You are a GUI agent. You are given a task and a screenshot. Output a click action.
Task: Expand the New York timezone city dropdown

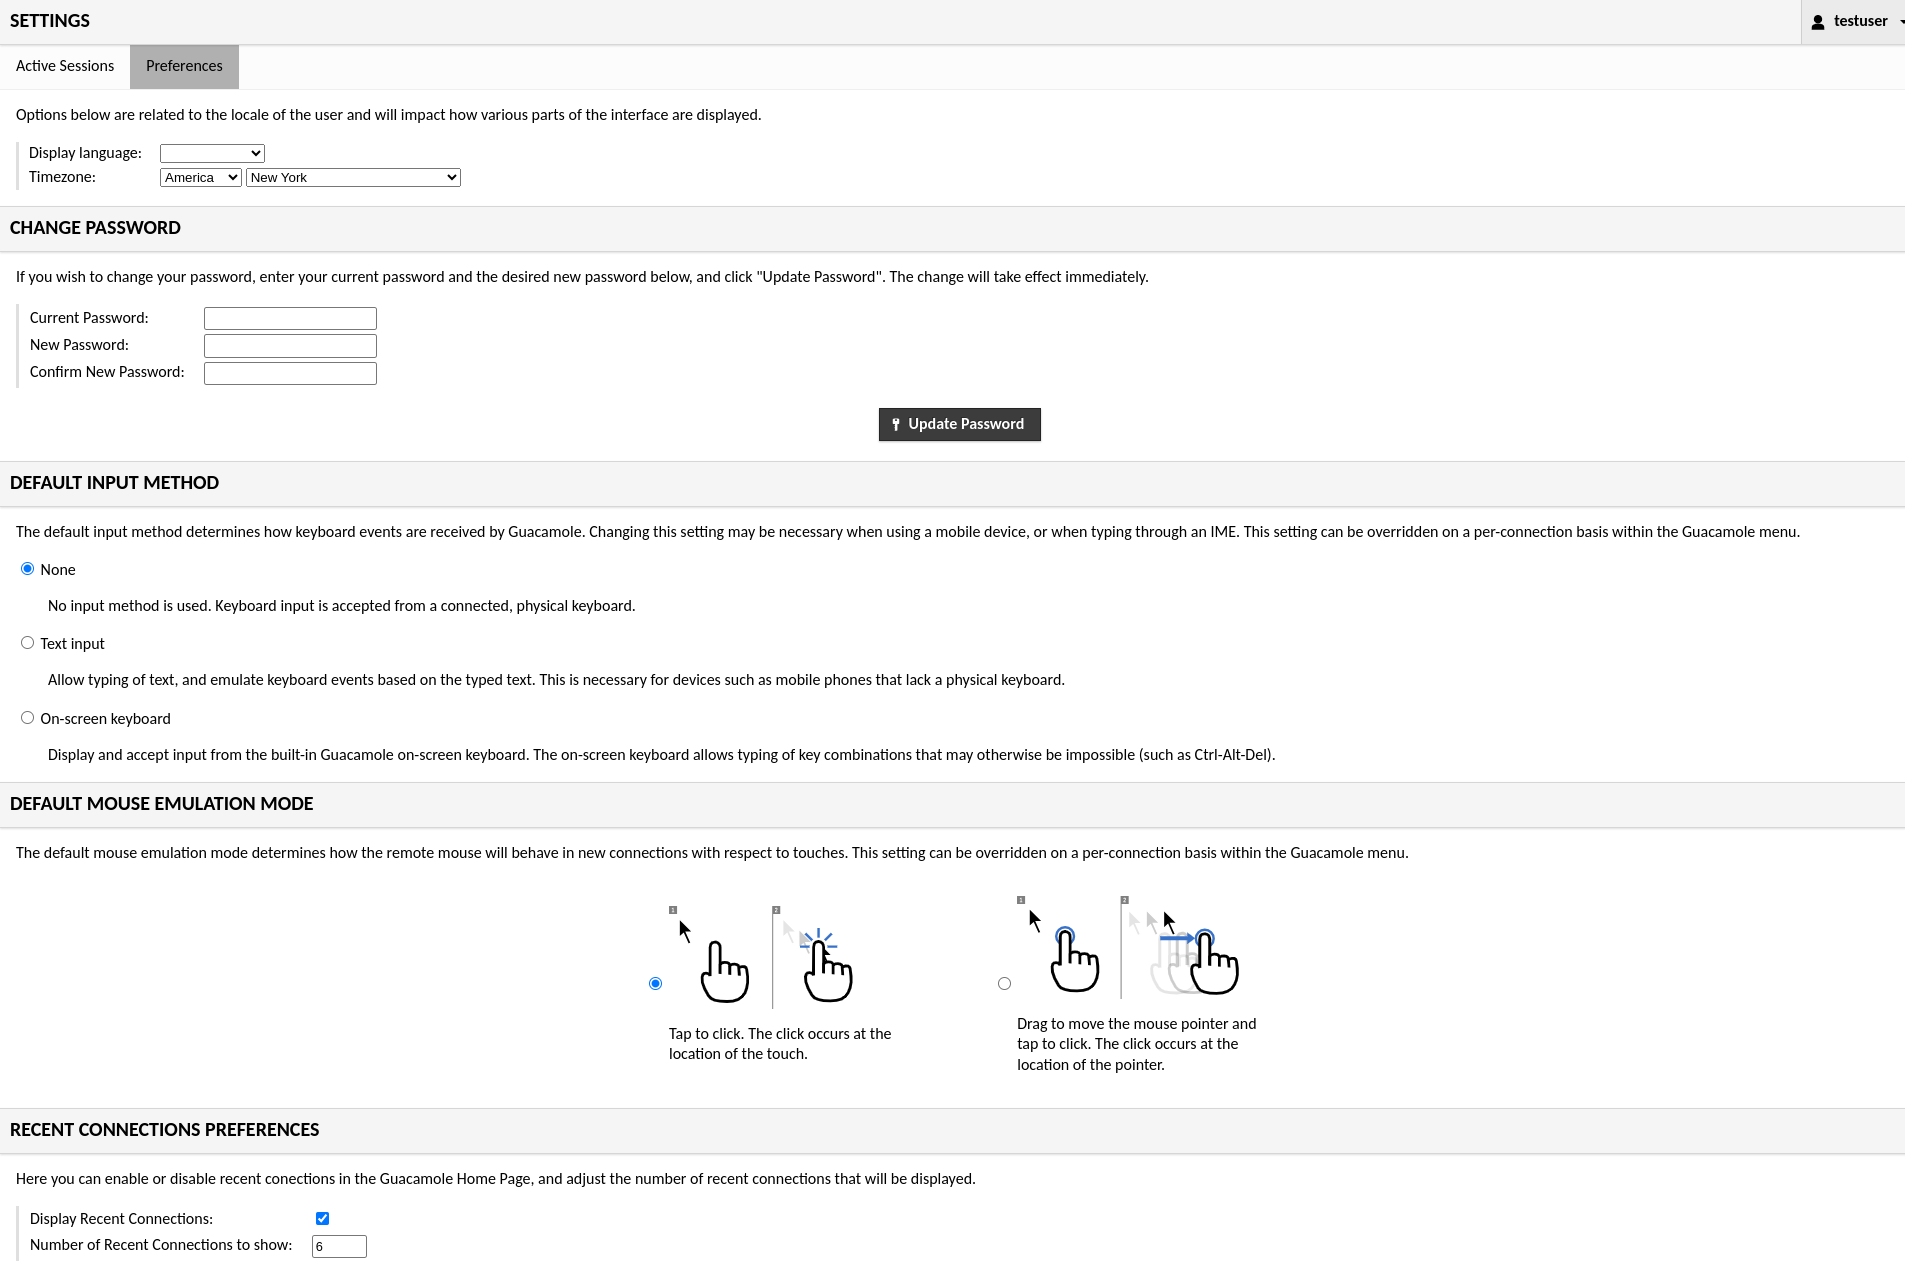pyautogui.click(x=353, y=178)
